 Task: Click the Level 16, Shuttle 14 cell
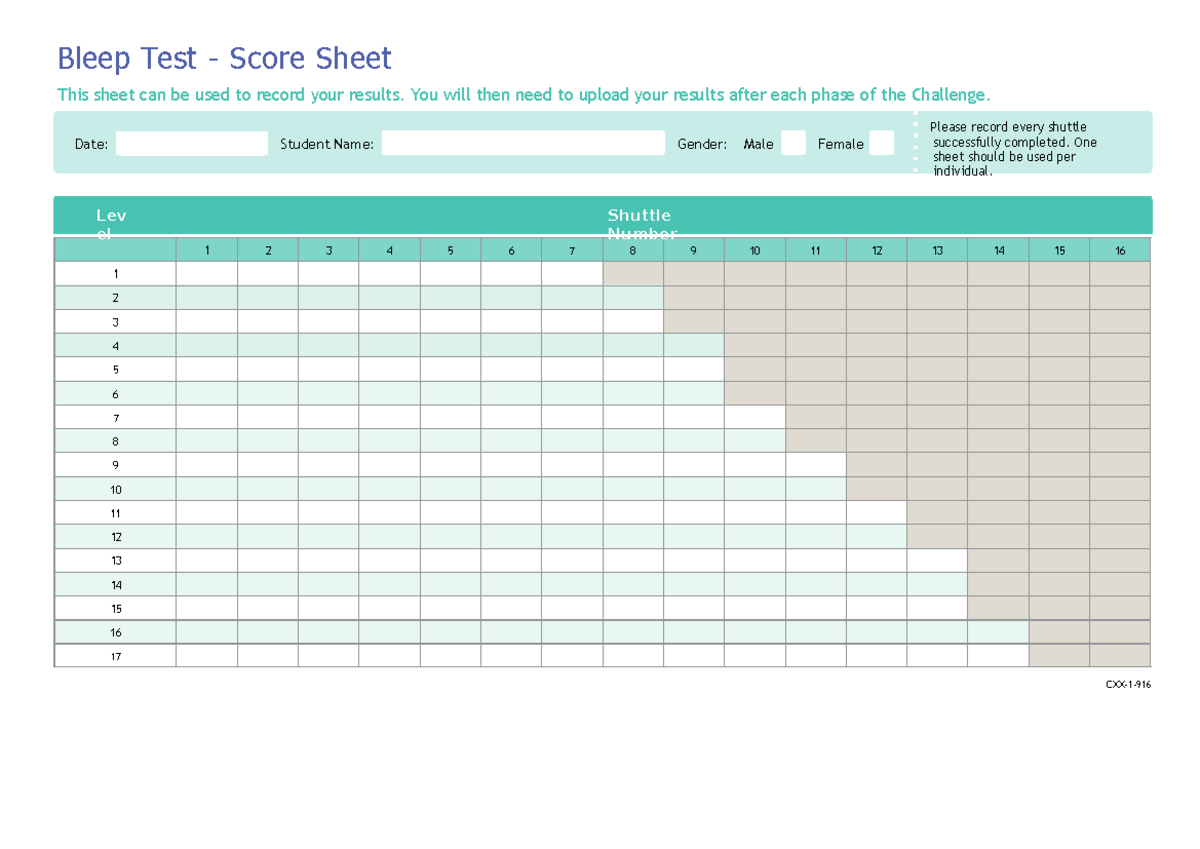[x=998, y=632]
